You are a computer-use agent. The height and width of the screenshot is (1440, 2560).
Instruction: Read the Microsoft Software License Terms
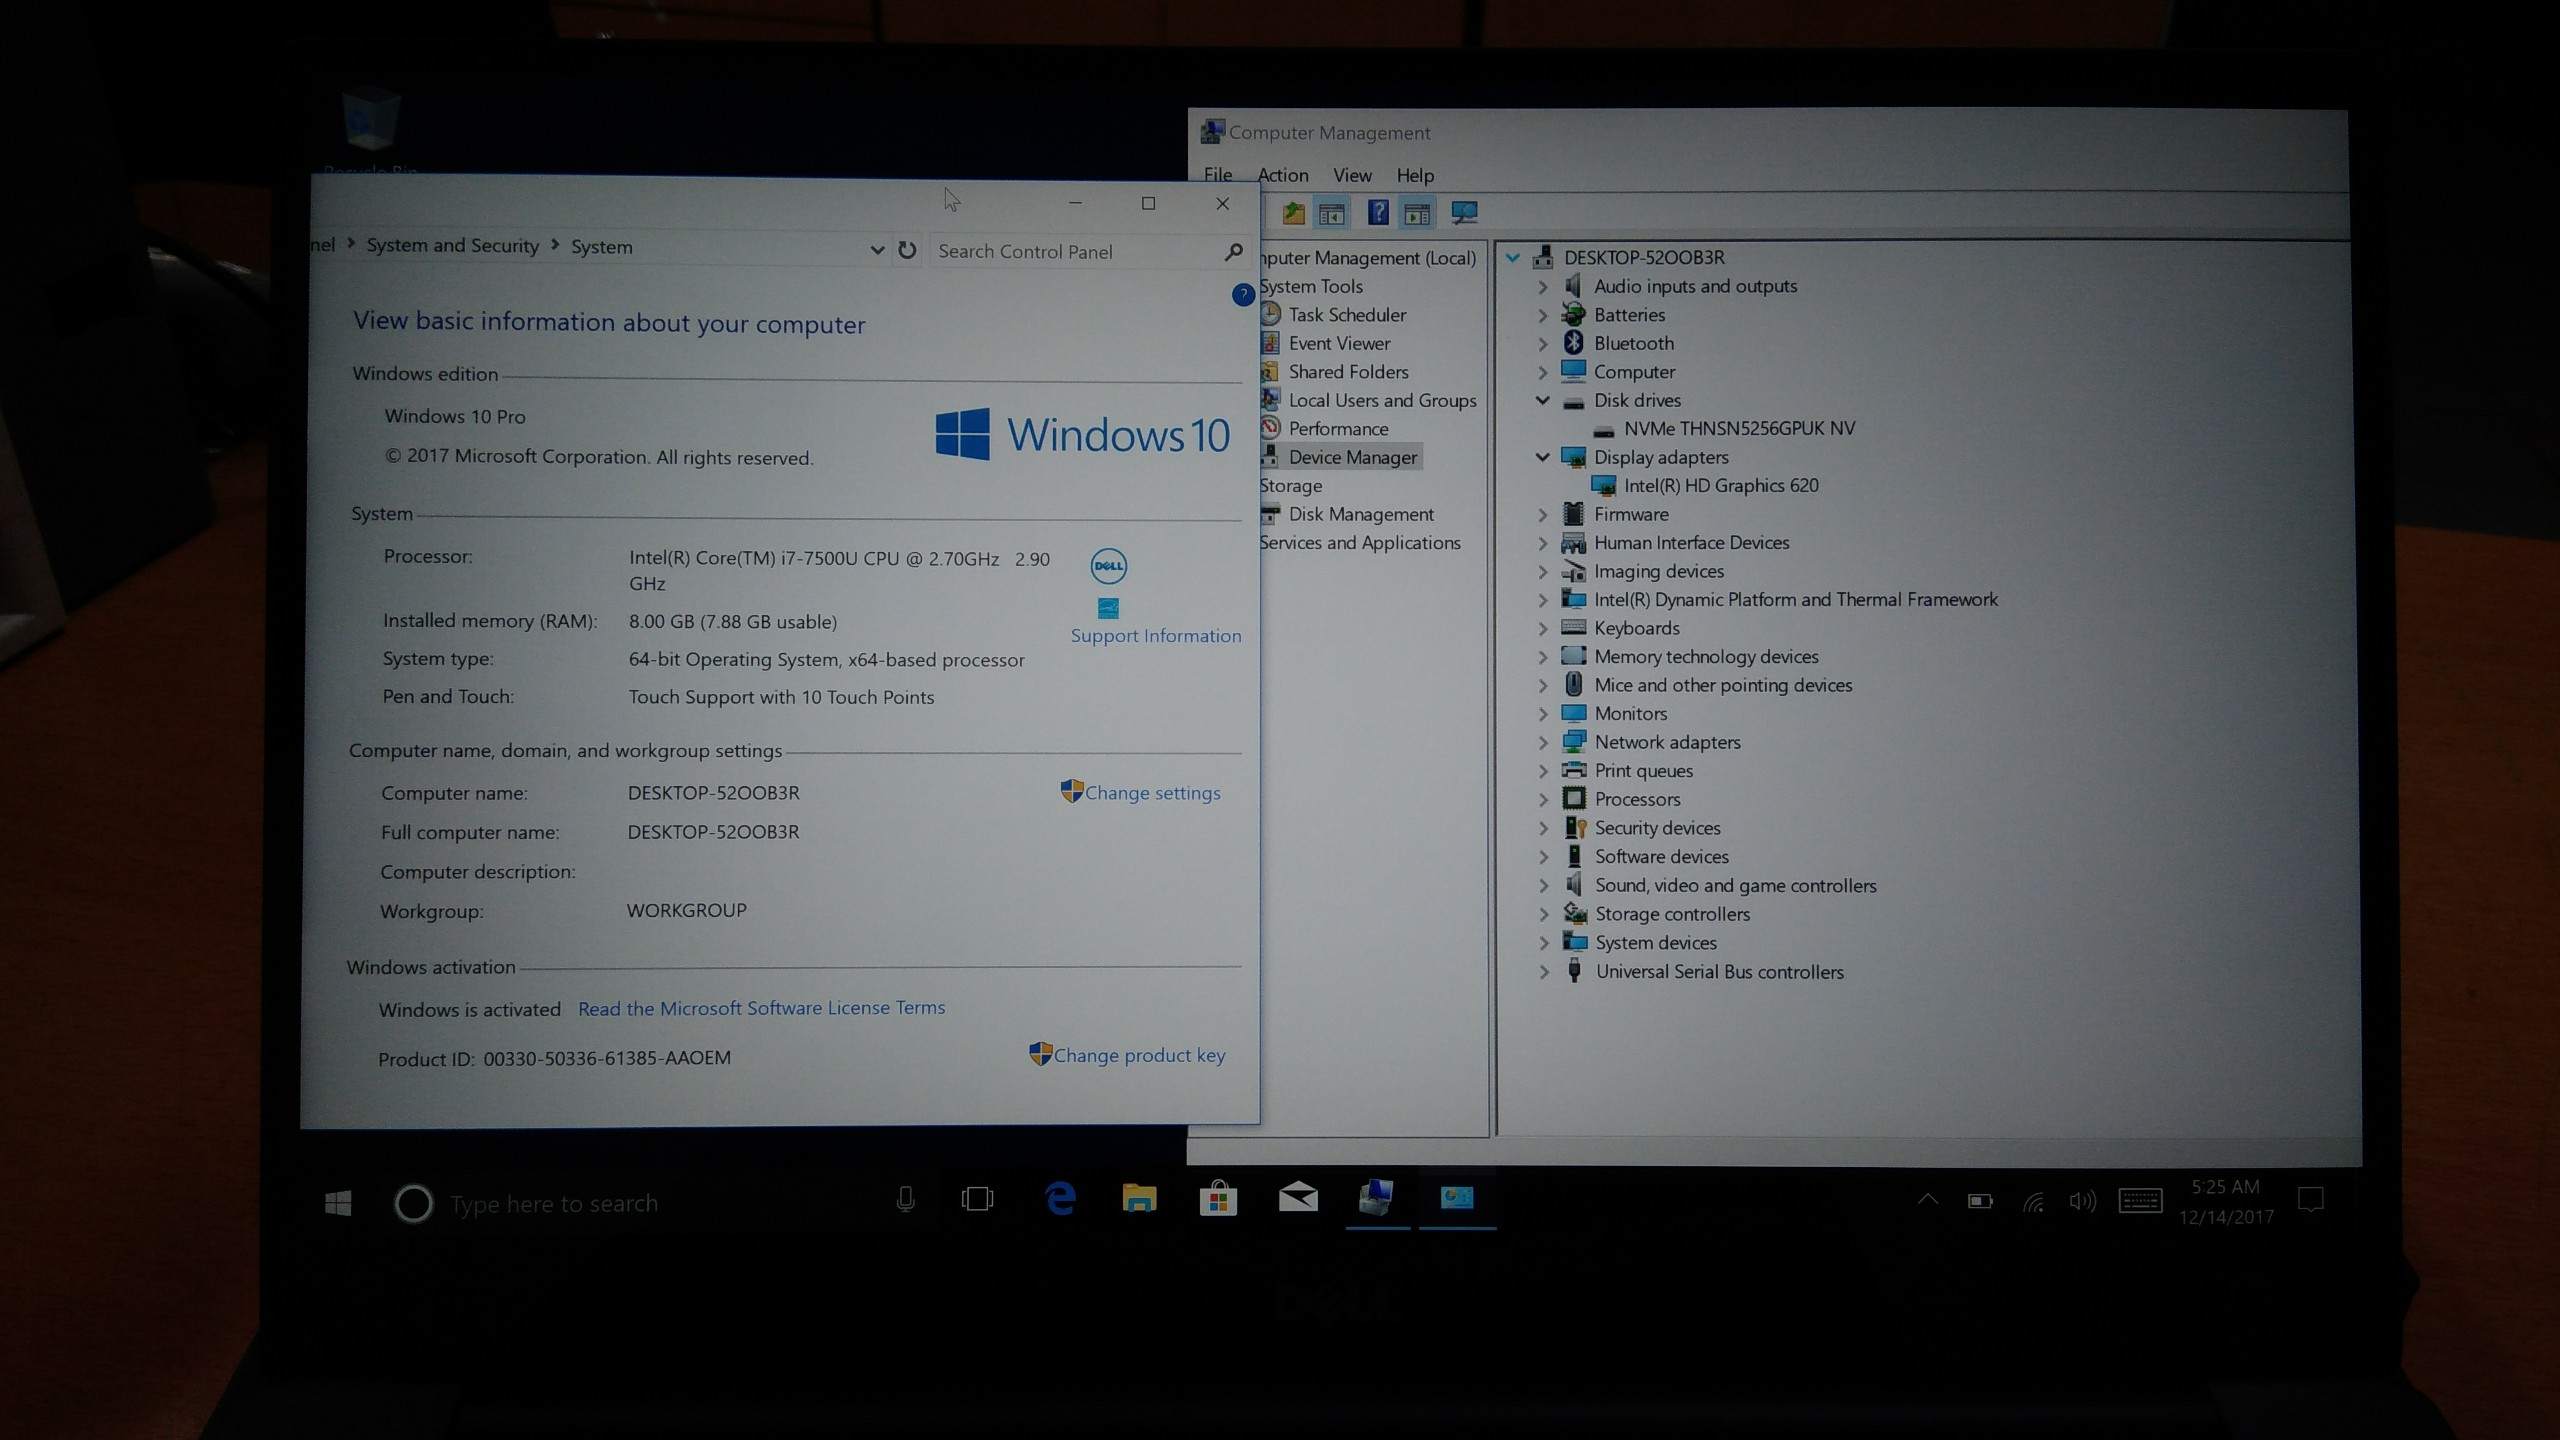[761, 1008]
